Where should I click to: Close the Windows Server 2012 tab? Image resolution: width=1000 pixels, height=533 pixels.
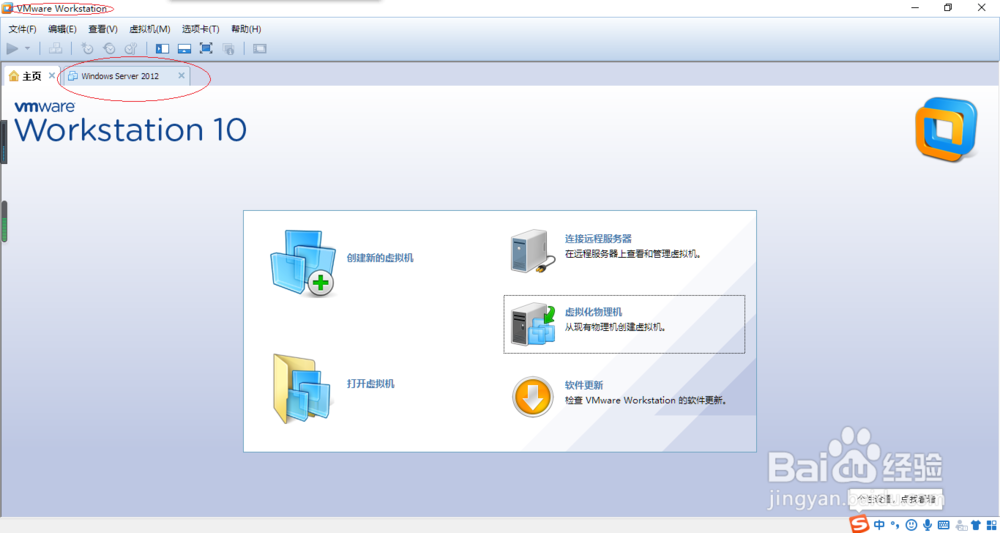(x=181, y=75)
